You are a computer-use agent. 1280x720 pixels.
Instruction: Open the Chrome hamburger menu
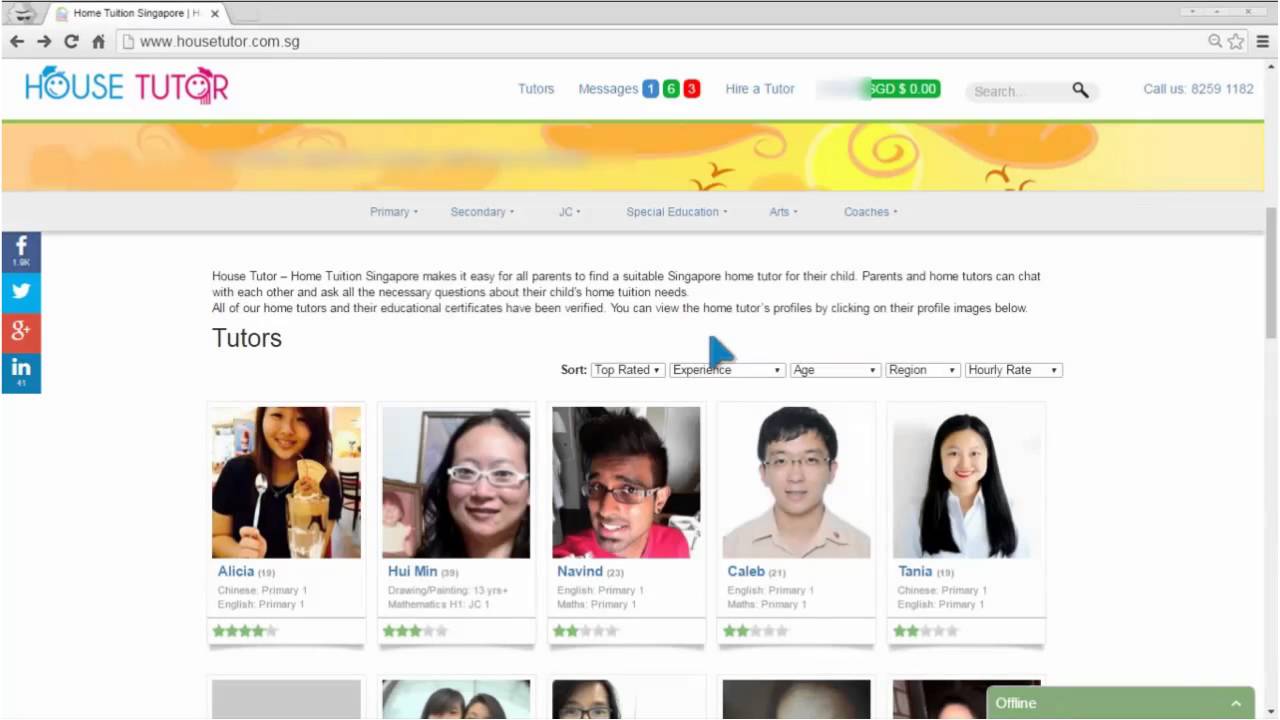(1263, 41)
